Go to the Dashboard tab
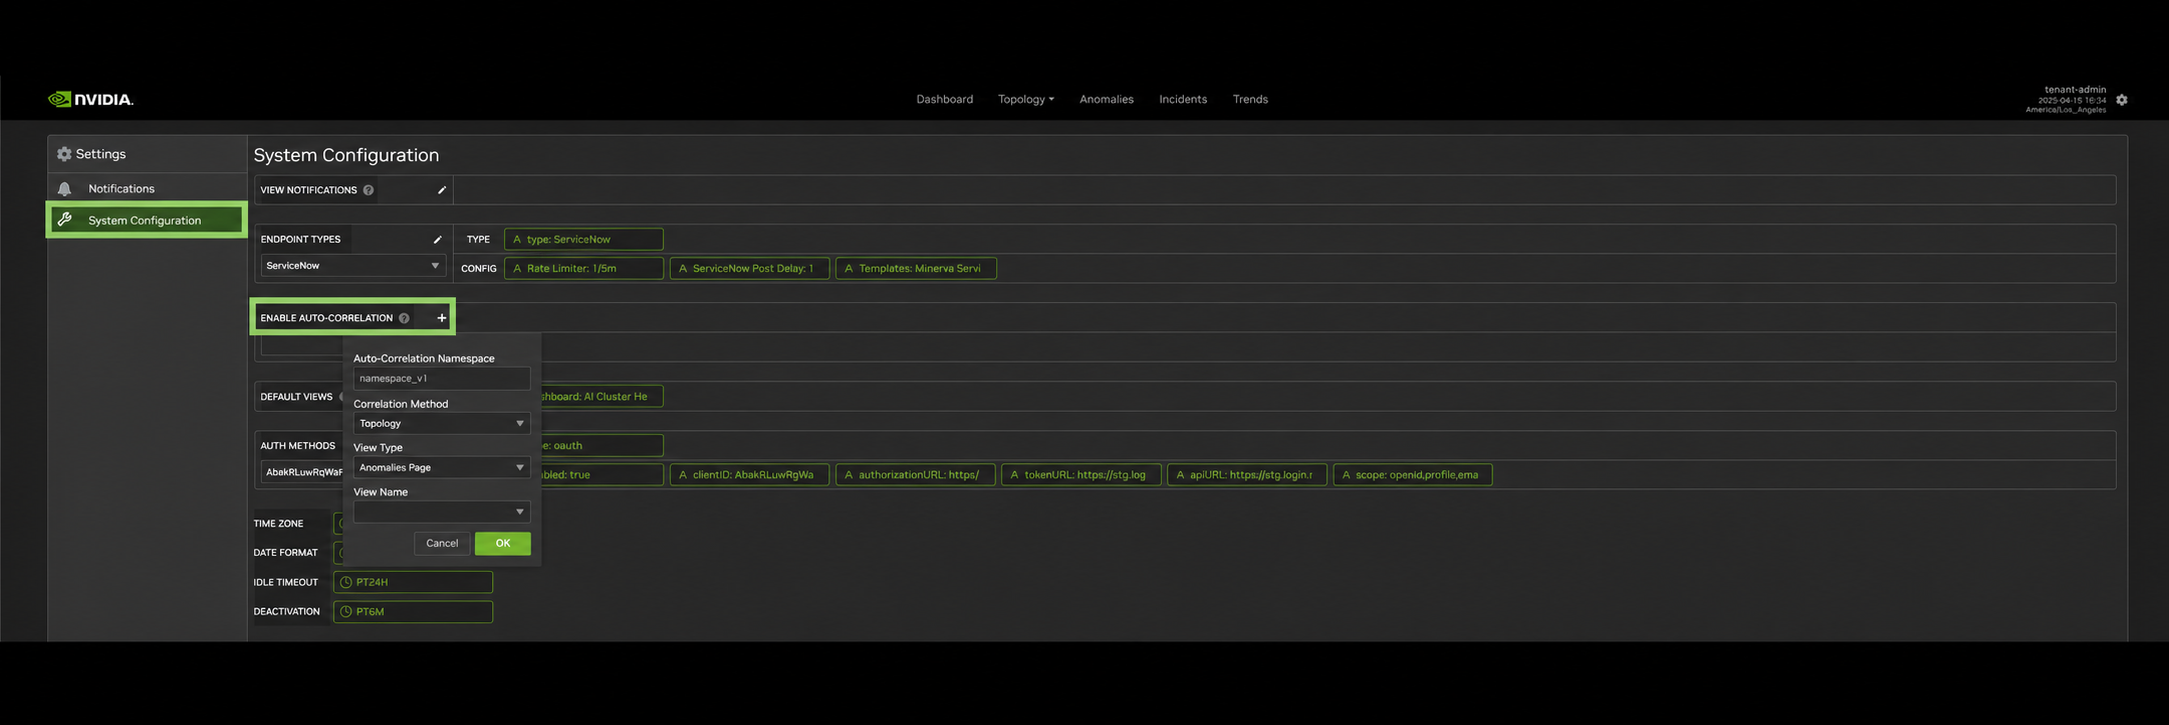2169x725 pixels. [x=944, y=99]
